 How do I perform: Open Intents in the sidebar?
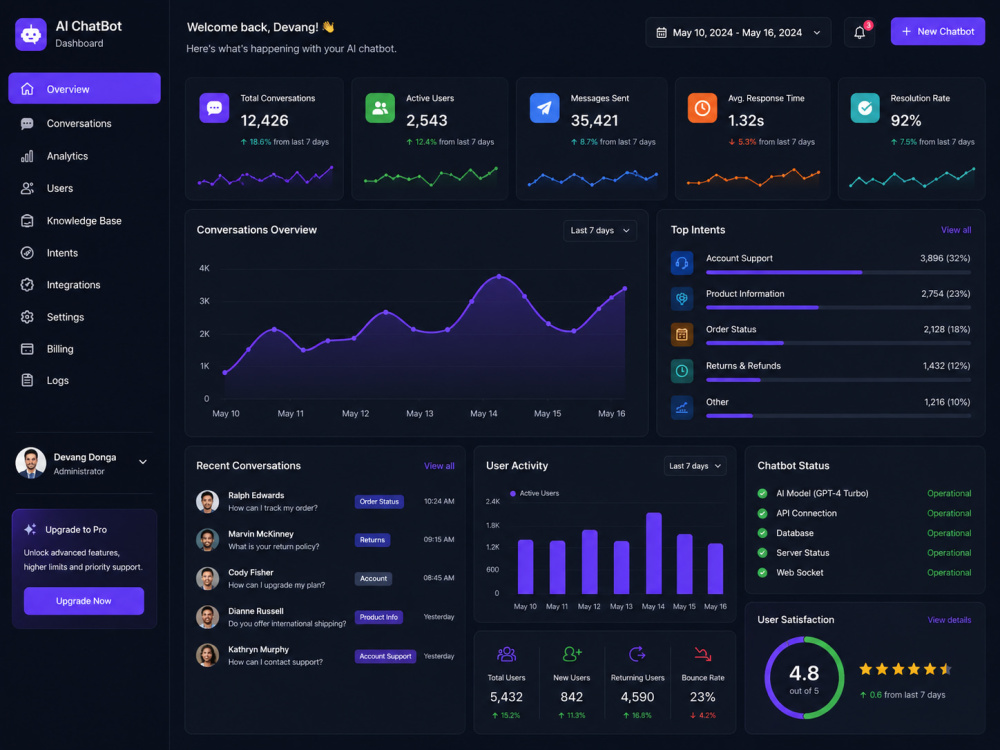point(84,253)
